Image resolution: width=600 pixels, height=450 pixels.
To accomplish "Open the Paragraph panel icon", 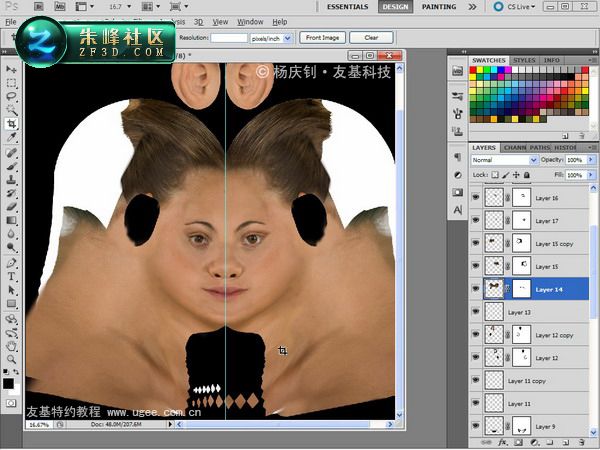I will tap(458, 157).
